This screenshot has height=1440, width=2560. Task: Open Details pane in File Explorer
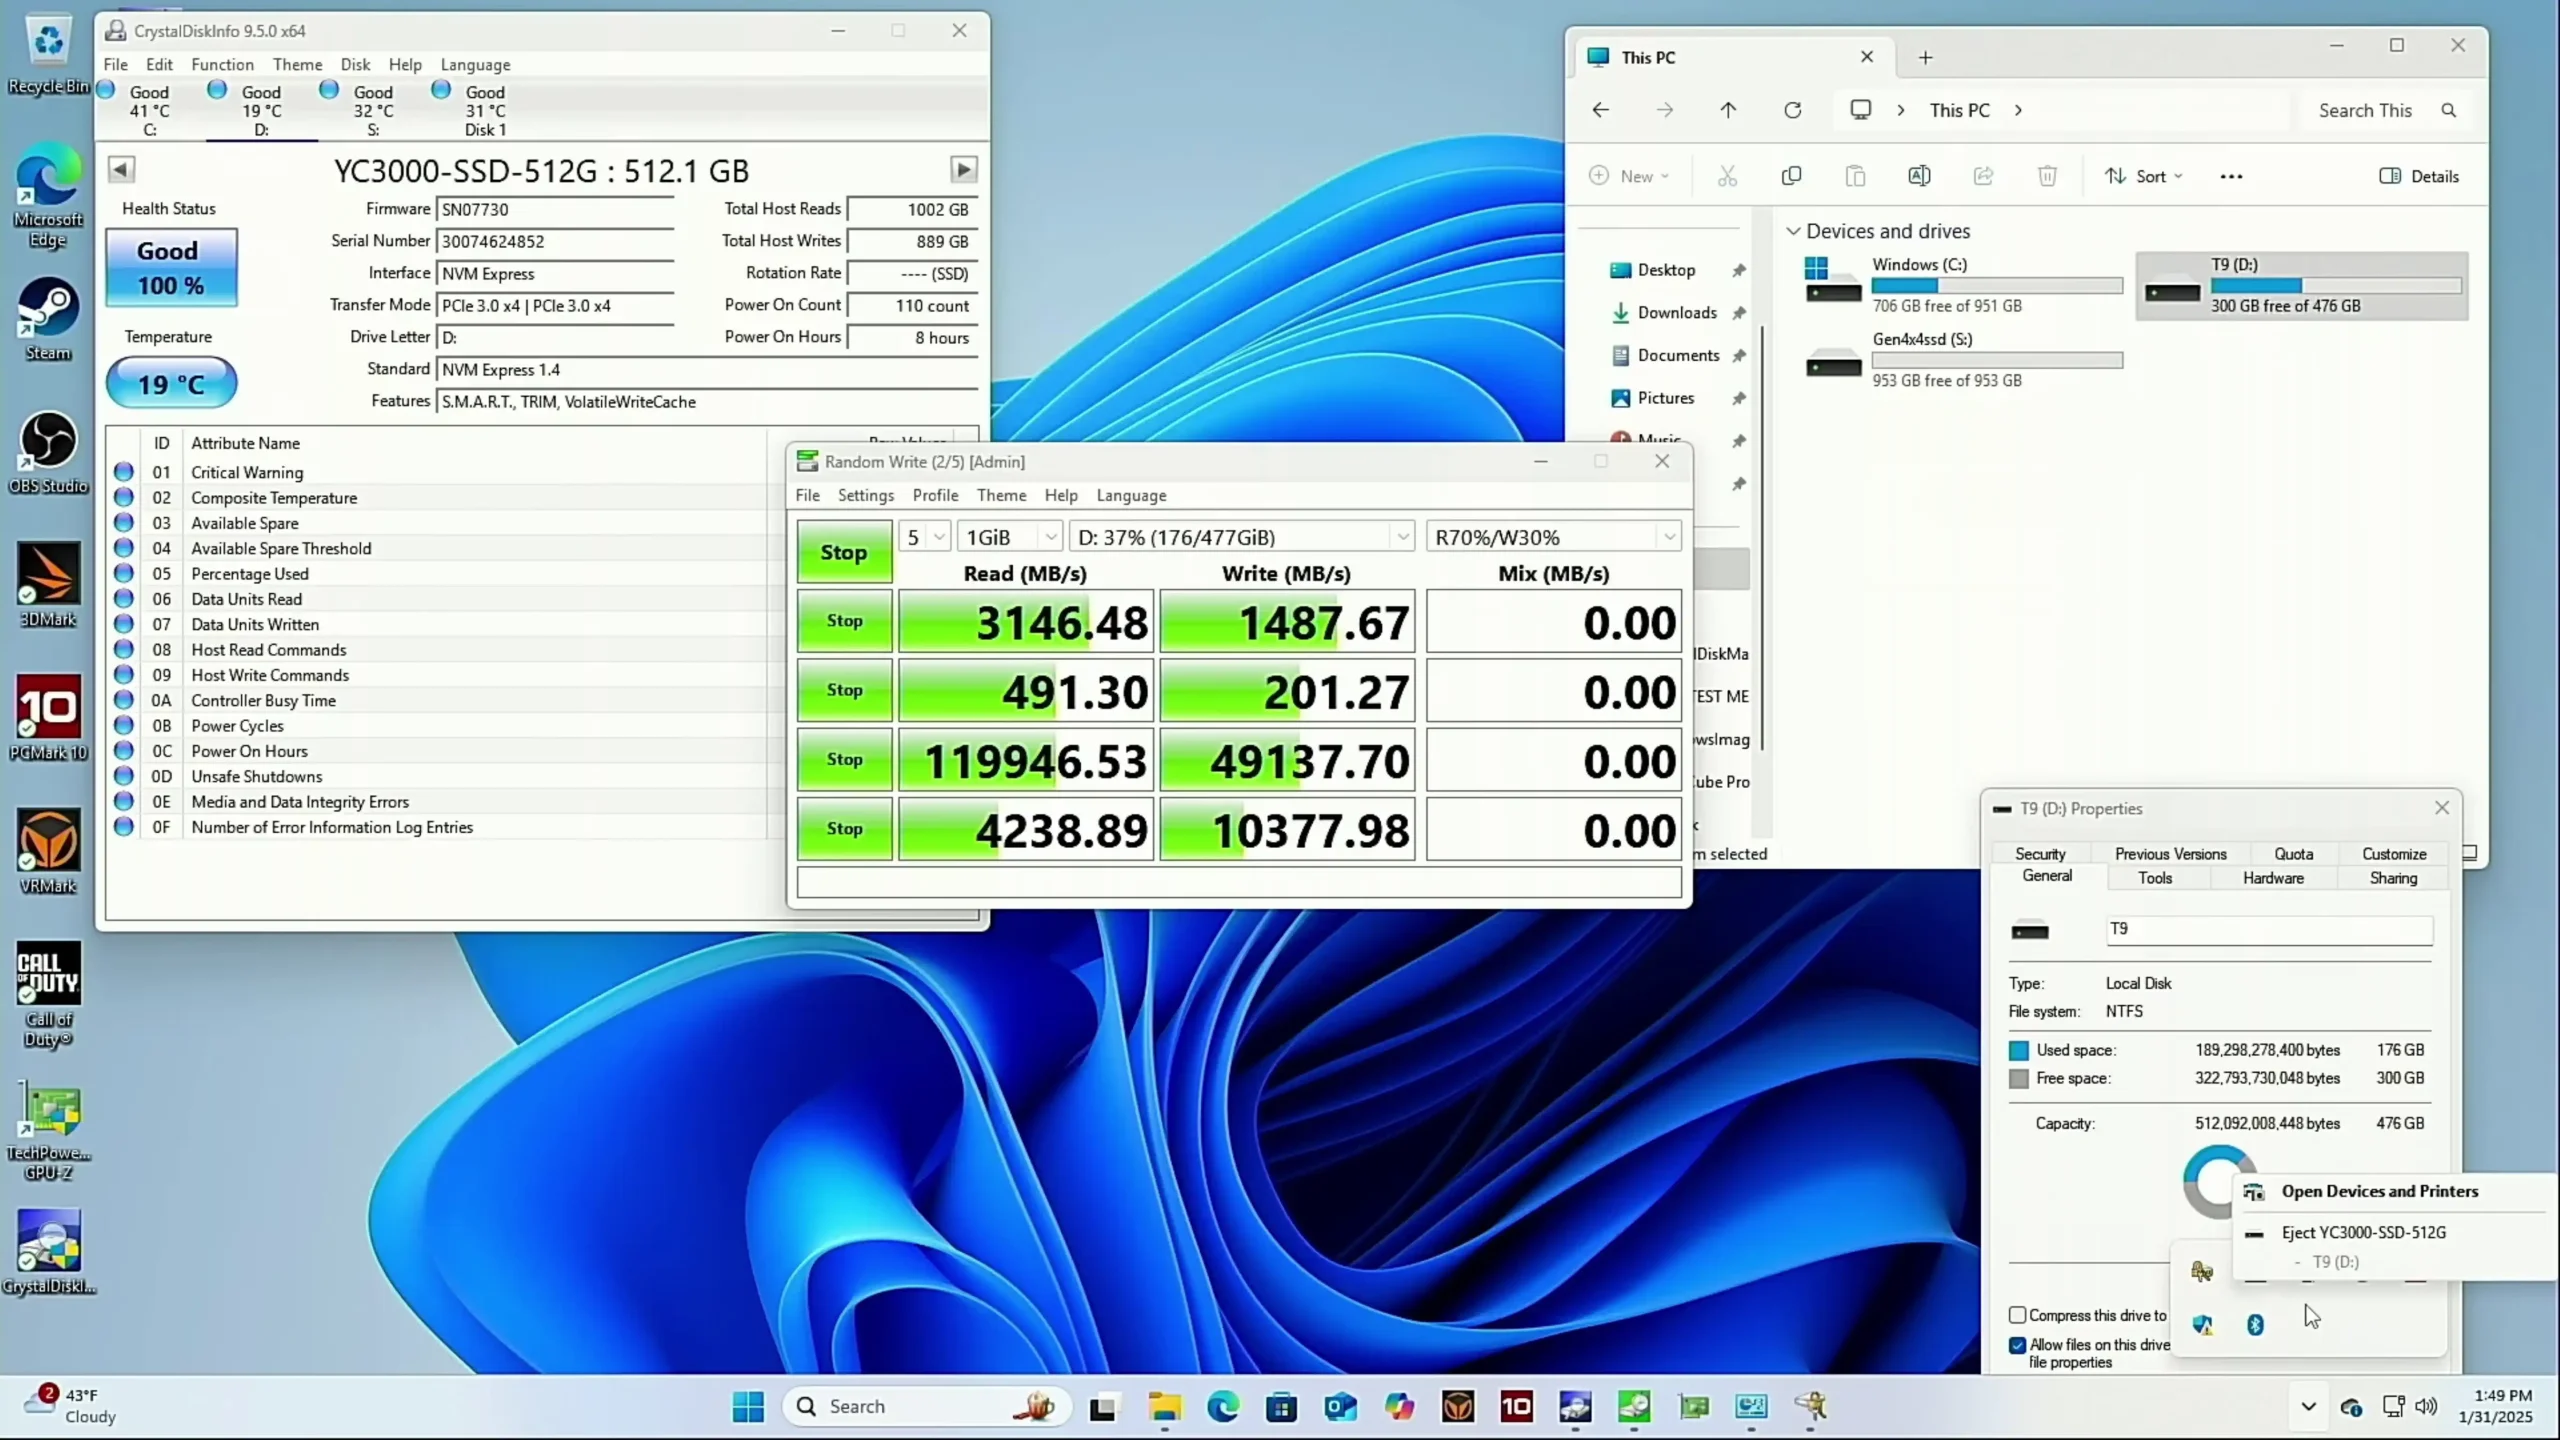click(x=2418, y=176)
